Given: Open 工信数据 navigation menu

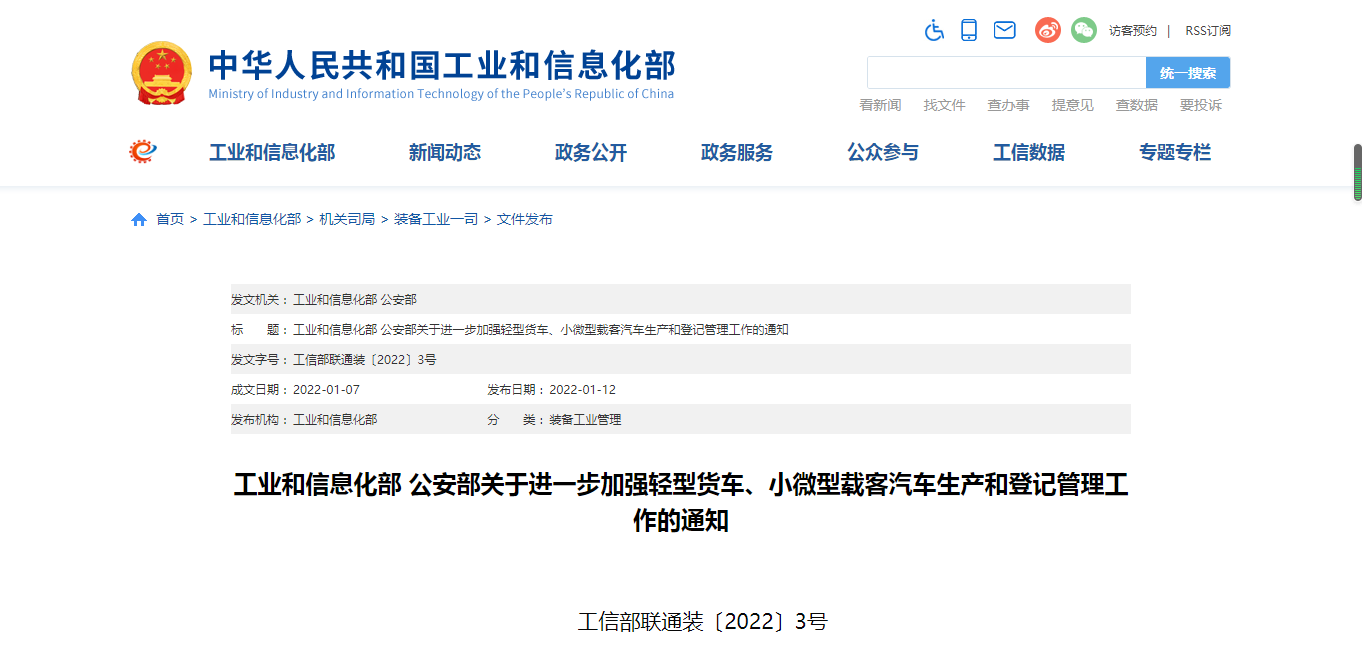Looking at the screenshot, I should [1029, 153].
